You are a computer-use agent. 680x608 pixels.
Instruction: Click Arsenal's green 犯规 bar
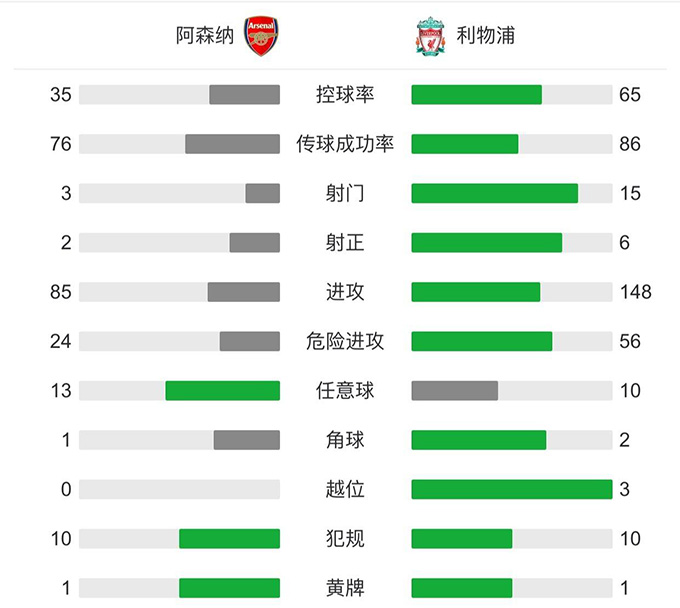pyautogui.click(x=229, y=538)
